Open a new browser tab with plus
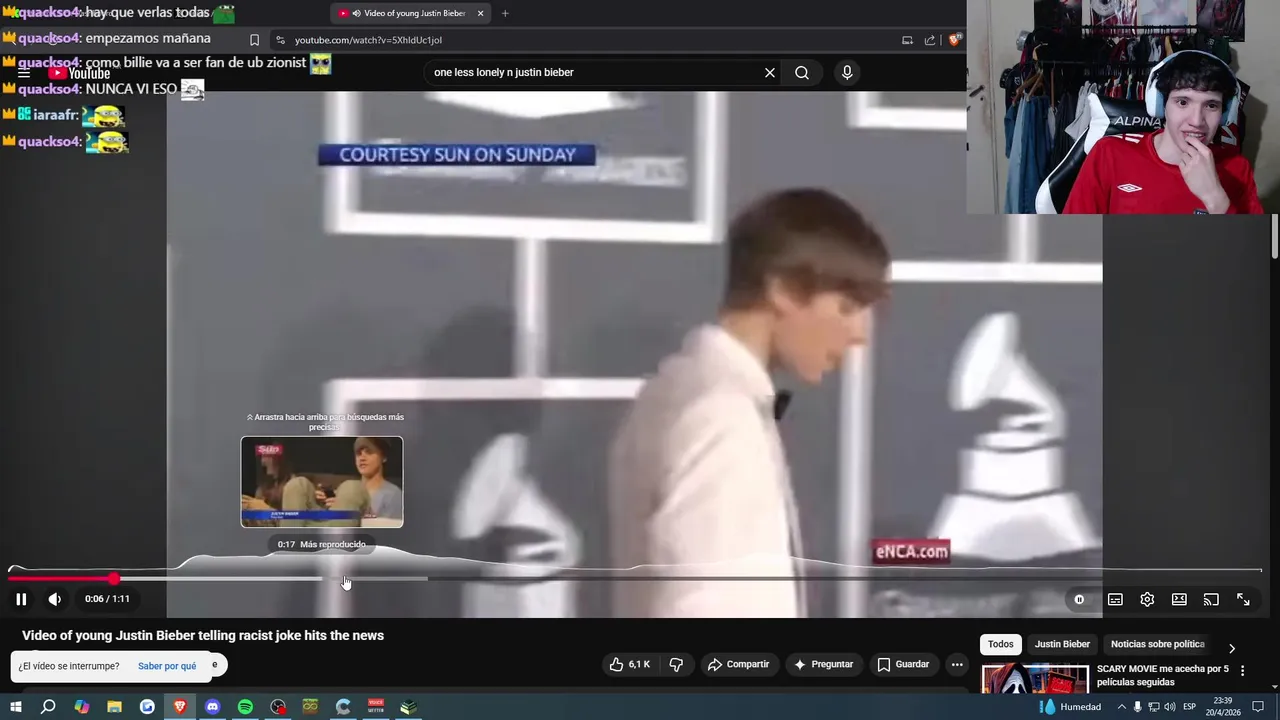 tap(505, 14)
